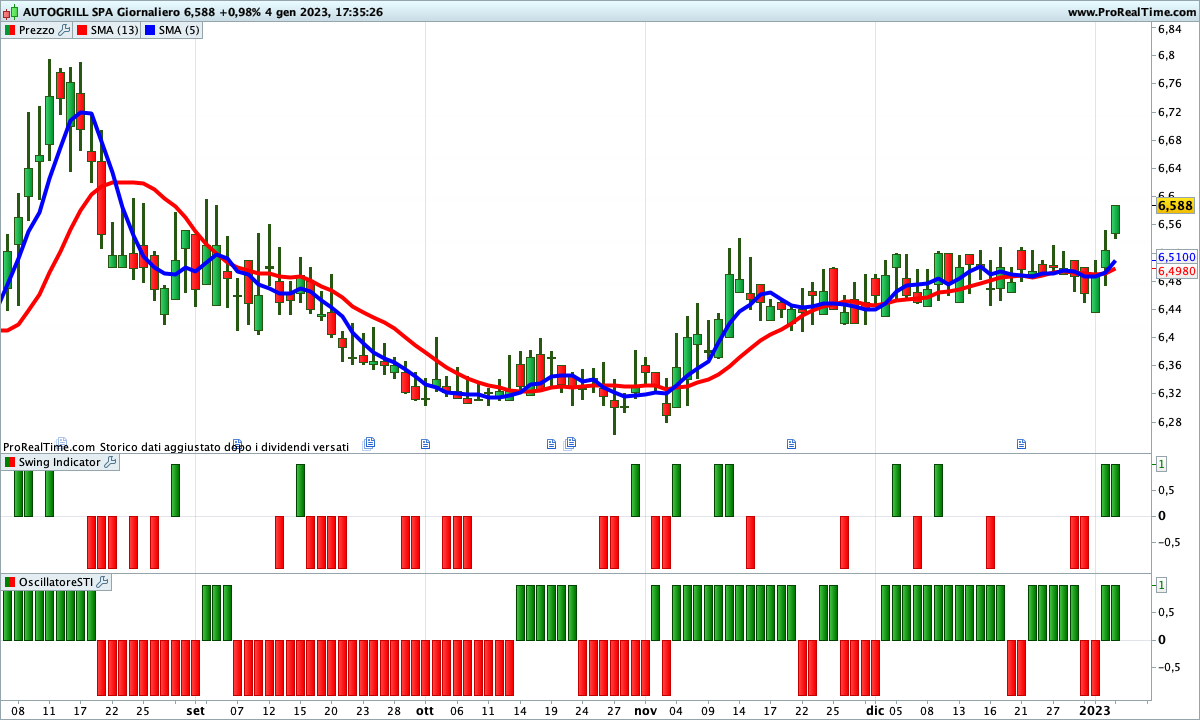Click the nov month label on time axis
The width and height of the screenshot is (1200, 720).
pos(645,710)
